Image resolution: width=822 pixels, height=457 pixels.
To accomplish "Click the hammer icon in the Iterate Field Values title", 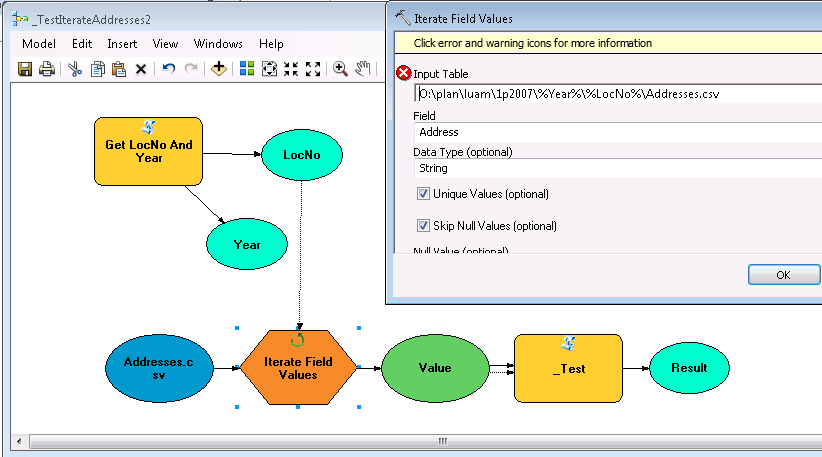I will coord(403,18).
